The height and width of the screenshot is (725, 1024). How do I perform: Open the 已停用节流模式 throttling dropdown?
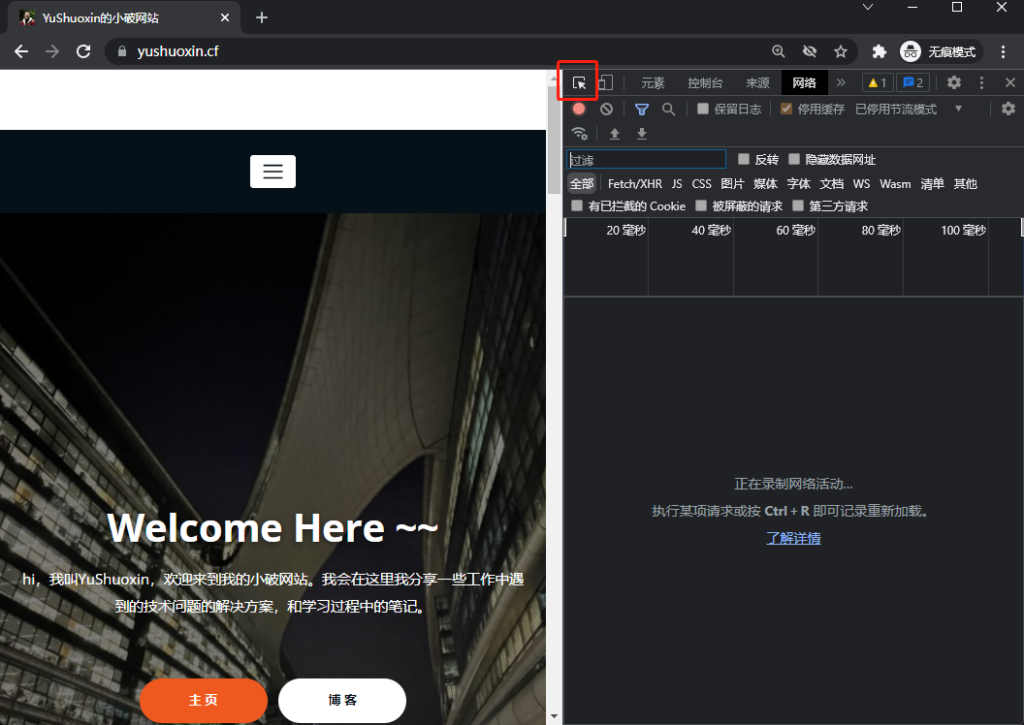[x=908, y=109]
